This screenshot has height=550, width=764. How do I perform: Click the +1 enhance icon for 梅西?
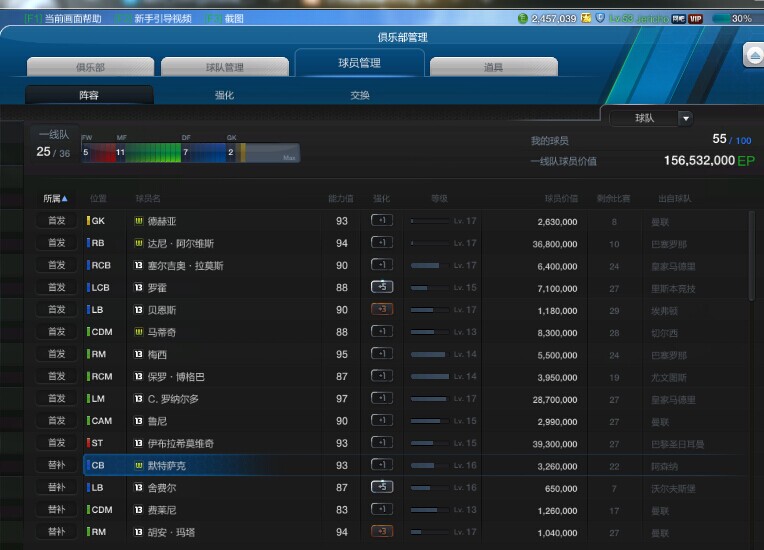point(382,353)
